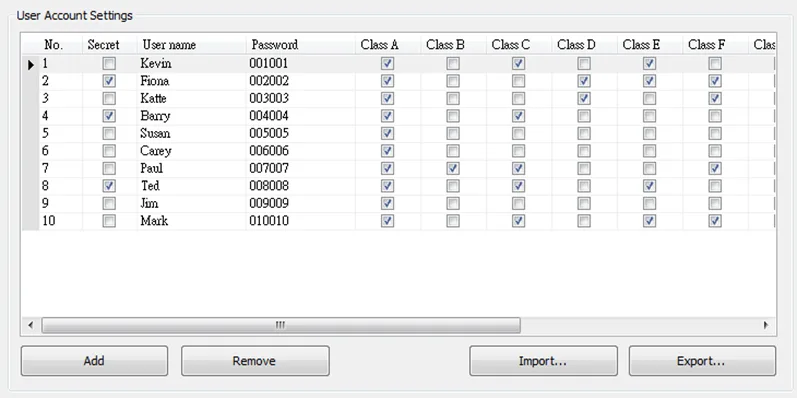797x398 pixels.
Task: Click the Class E column header
Action: [x=650, y=45]
